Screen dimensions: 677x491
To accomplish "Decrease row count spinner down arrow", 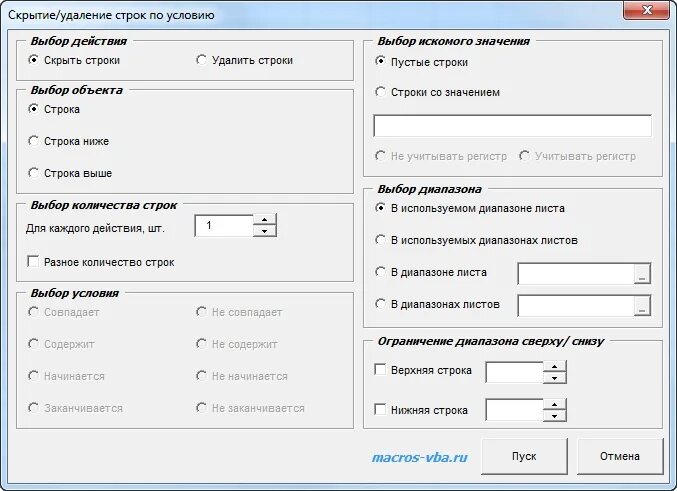I will pos(264,231).
